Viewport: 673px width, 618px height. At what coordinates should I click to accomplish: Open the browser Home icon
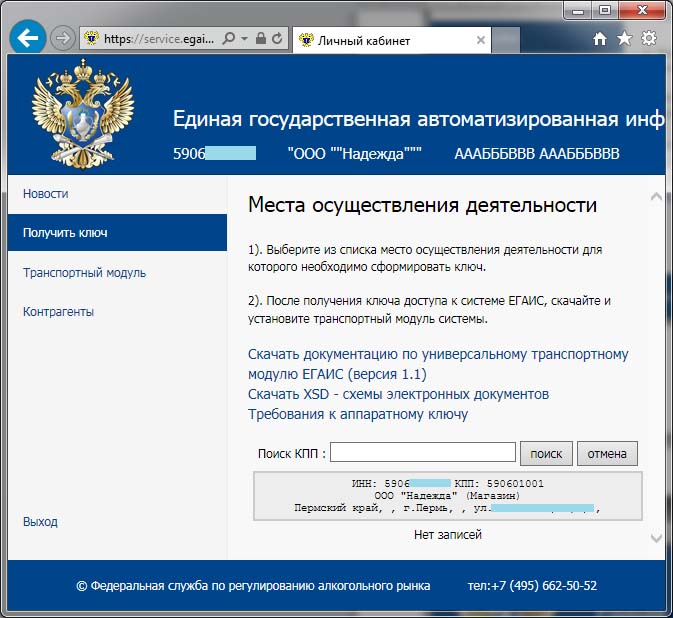point(600,39)
